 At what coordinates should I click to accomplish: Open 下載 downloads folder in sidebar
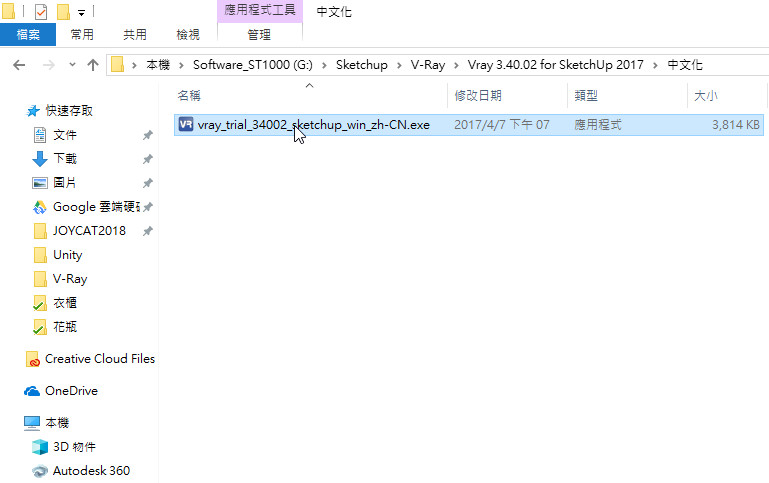click(x=65, y=158)
